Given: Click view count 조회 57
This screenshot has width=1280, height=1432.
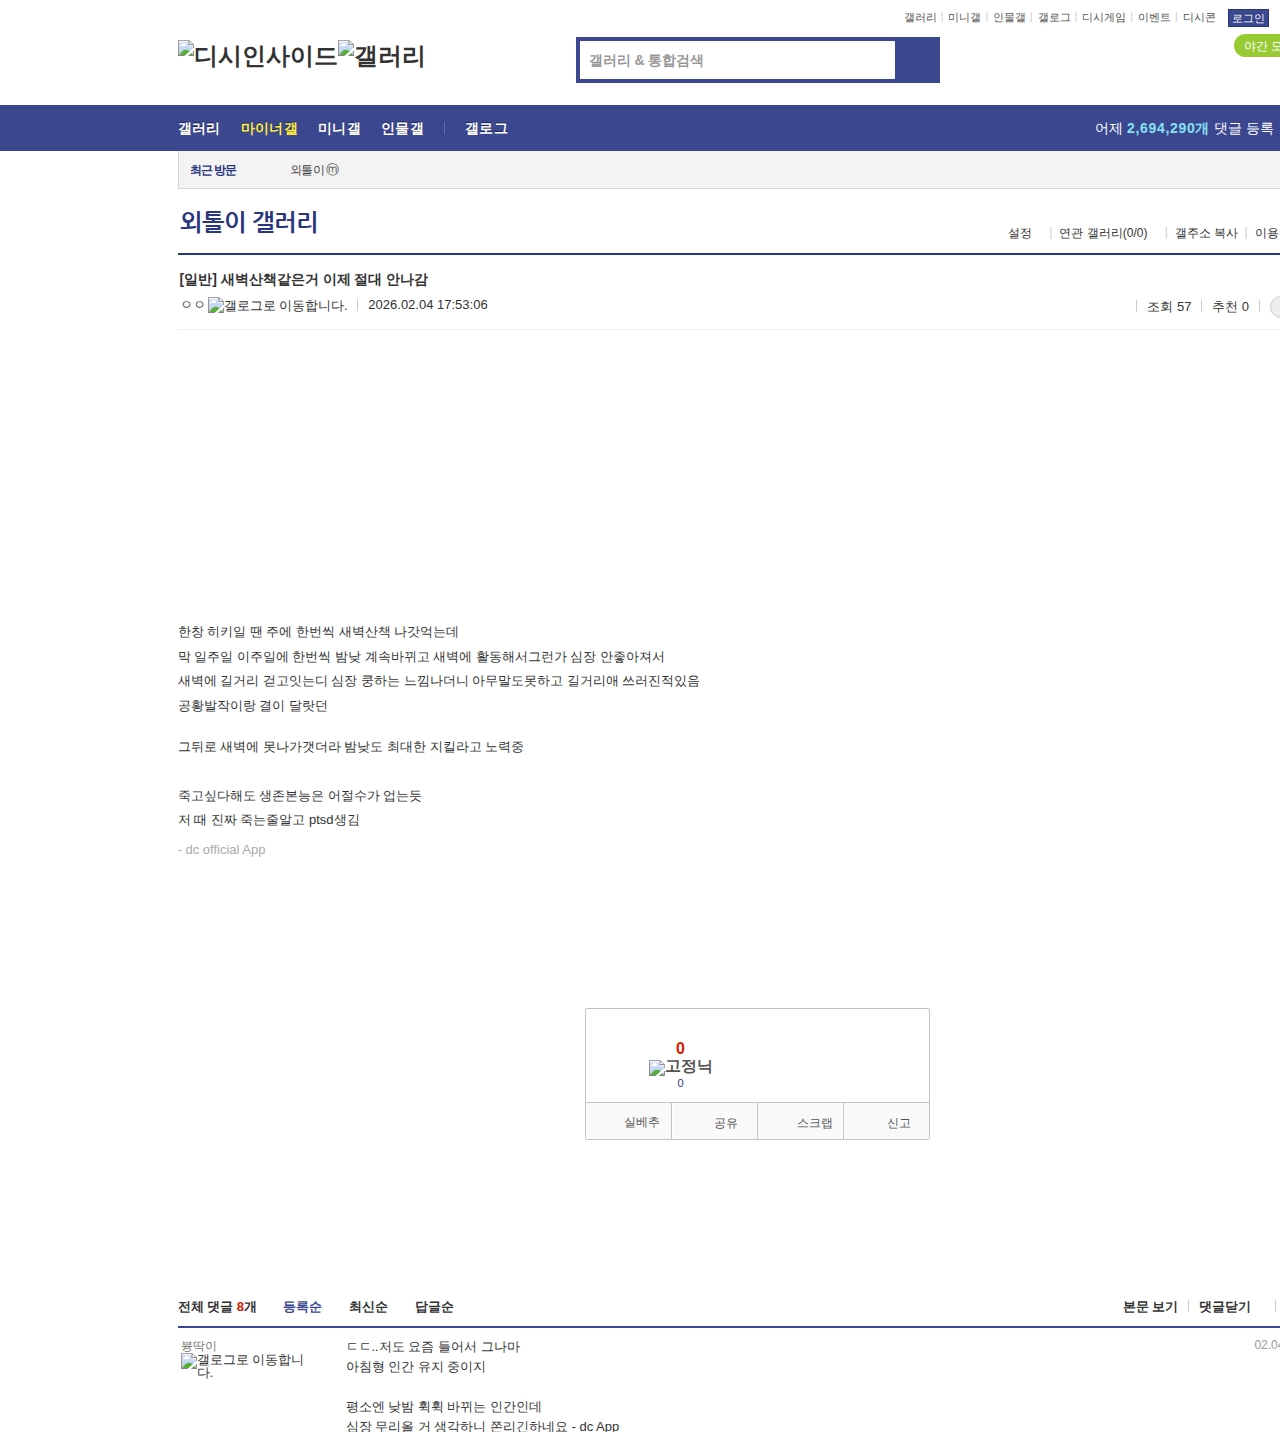Looking at the screenshot, I should [1169, 307].
